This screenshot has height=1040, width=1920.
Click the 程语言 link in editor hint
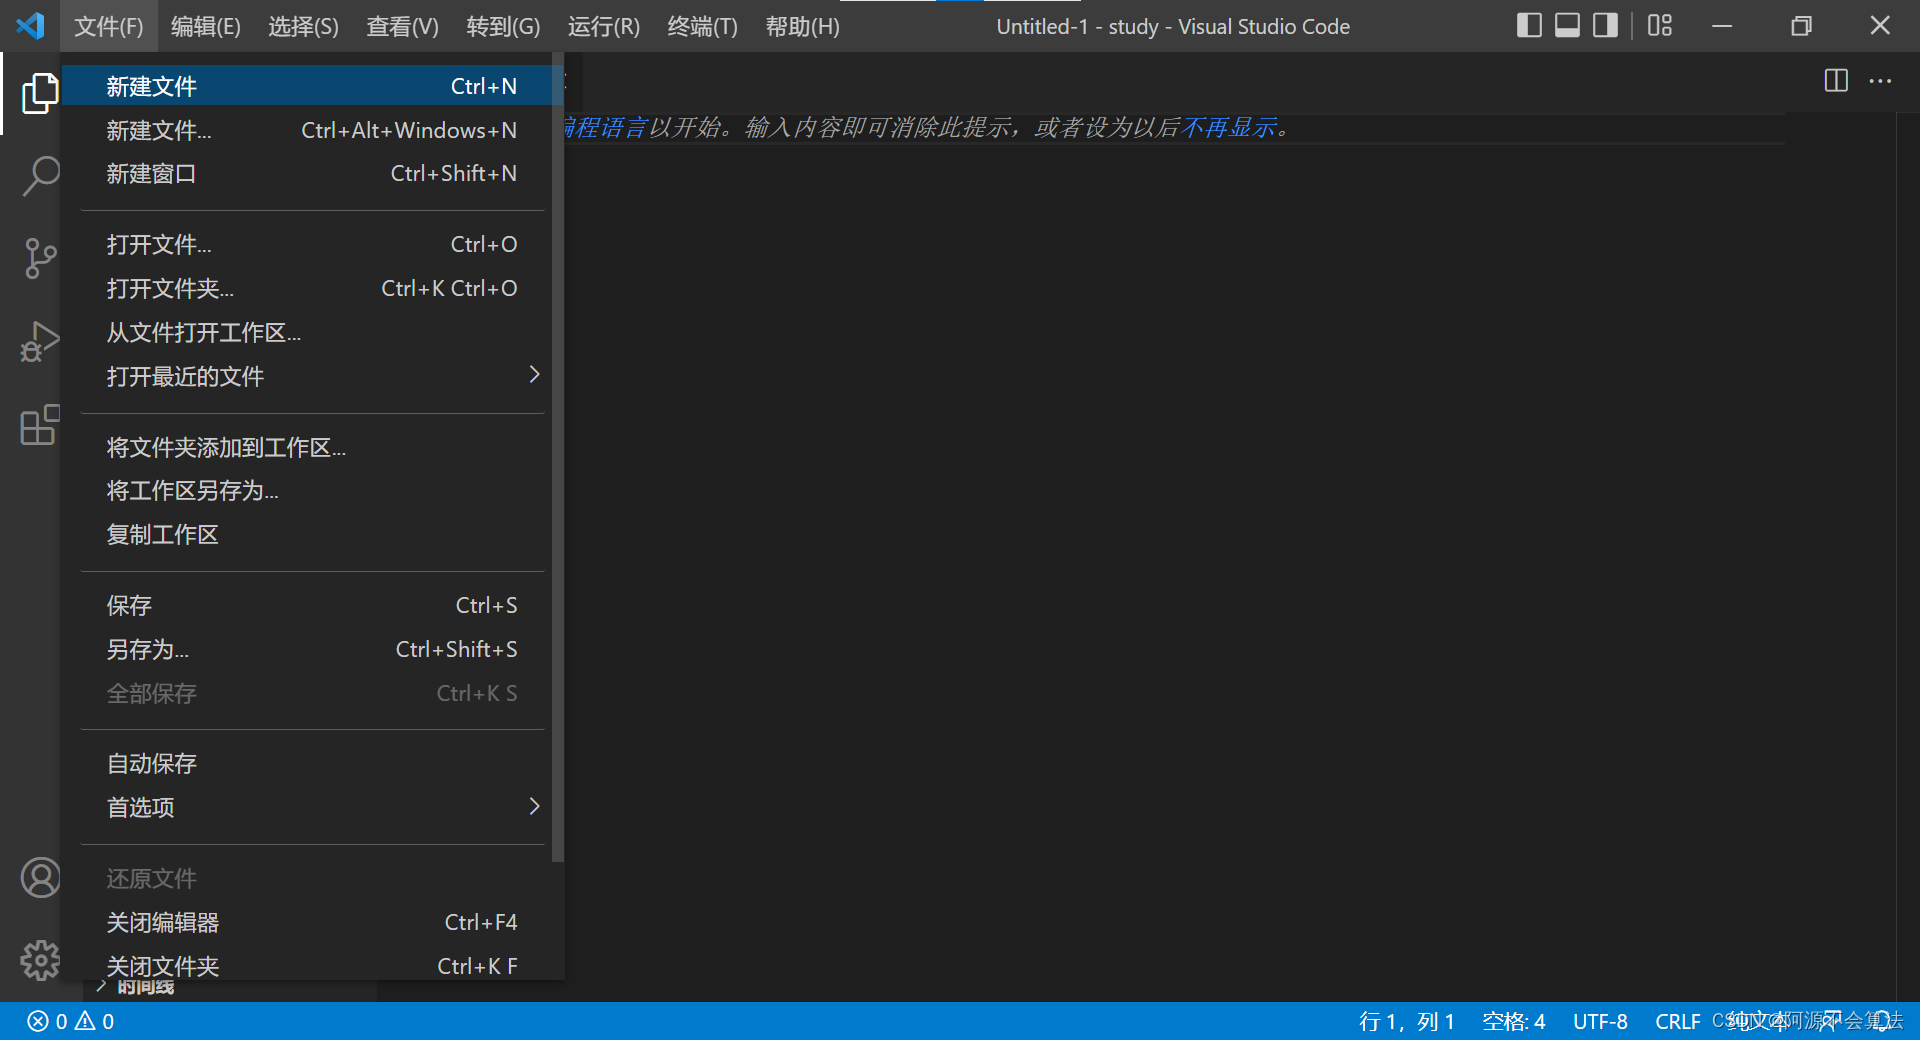[x=606, y=128]
